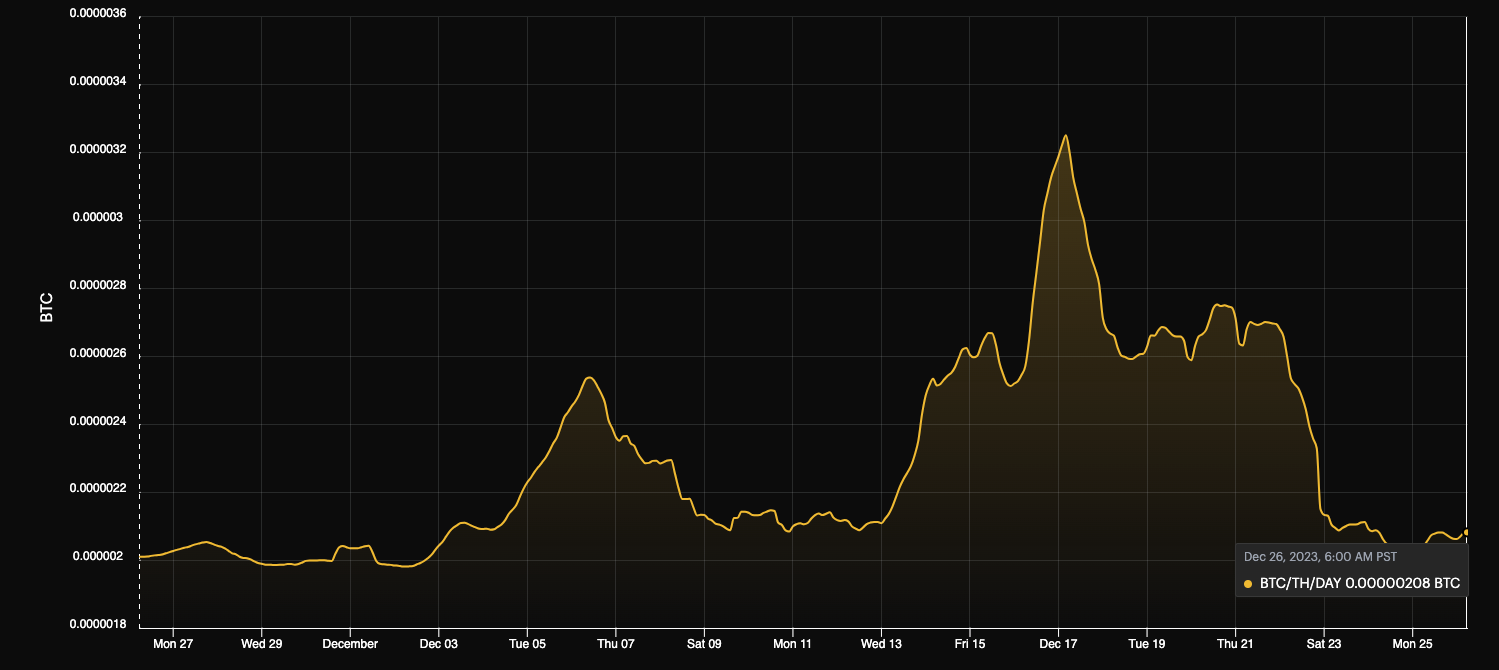Viewport: 1499px width, 670px height.
Task: Click the 0.0000024 y-axis label
Action: tap(97, 423)
